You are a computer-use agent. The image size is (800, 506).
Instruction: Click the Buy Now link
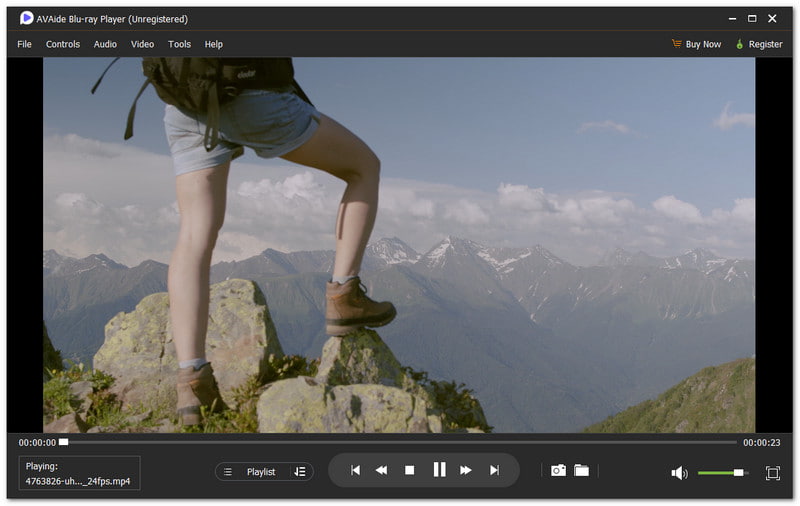696,44
